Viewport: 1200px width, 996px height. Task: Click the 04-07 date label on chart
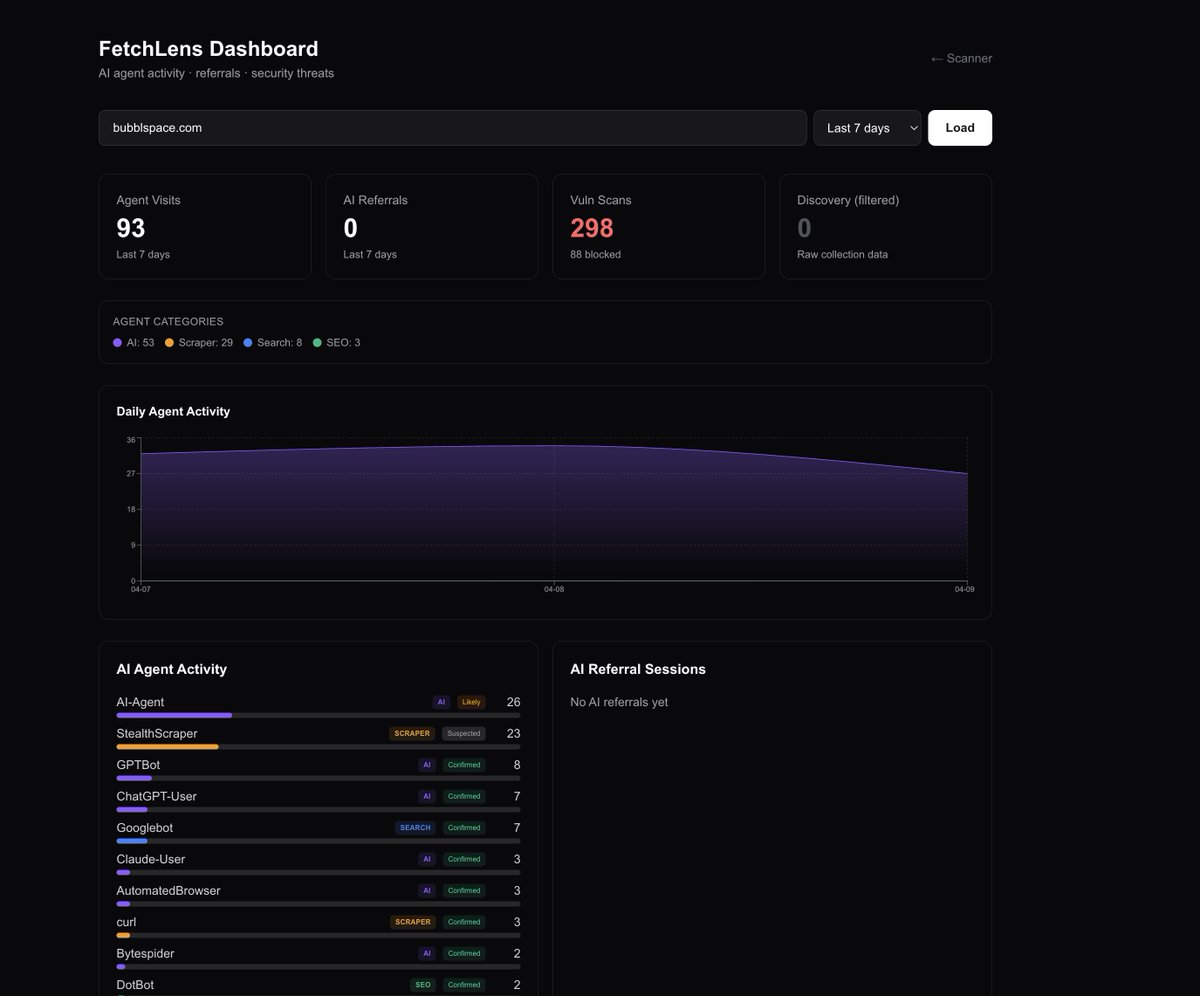(x=141, y=589)
